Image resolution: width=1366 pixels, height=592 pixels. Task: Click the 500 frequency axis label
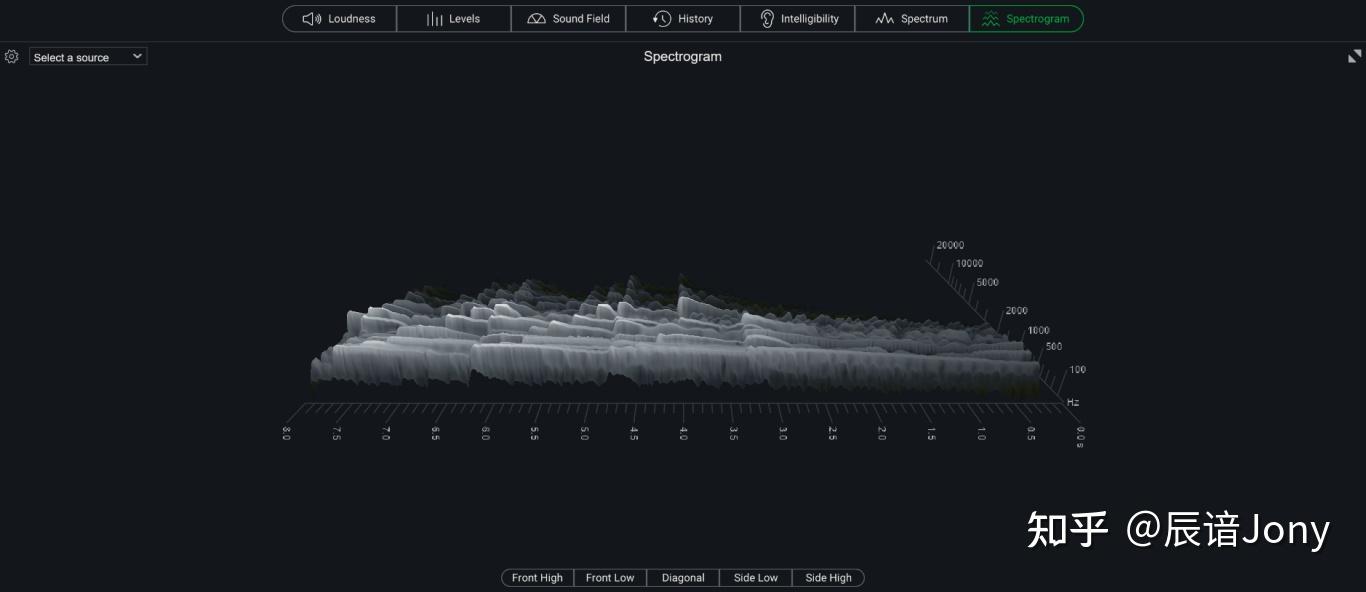pos(1054,347)
